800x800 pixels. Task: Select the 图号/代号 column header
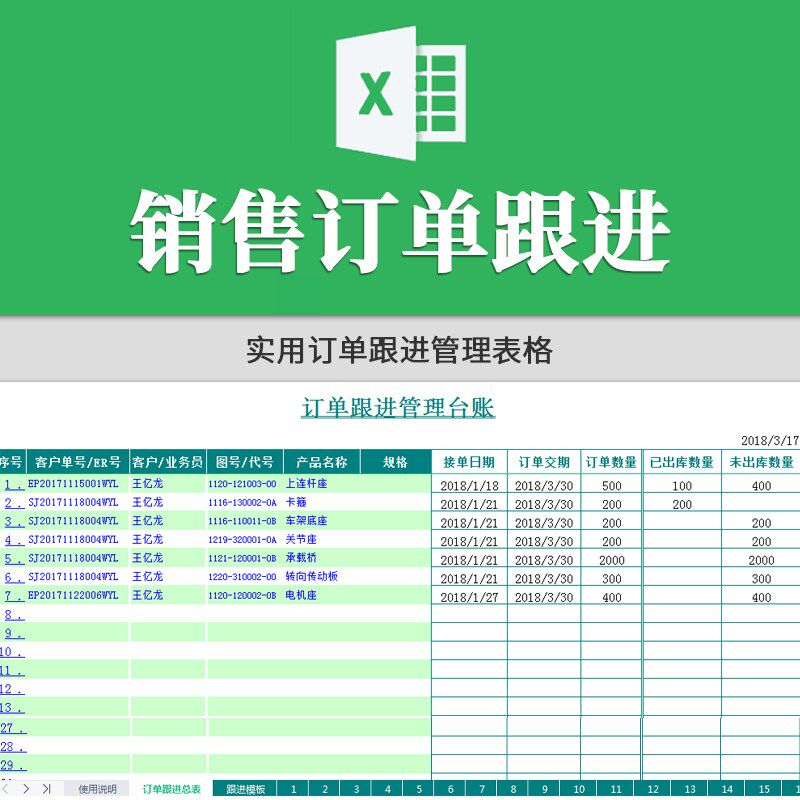click(245, 462)
